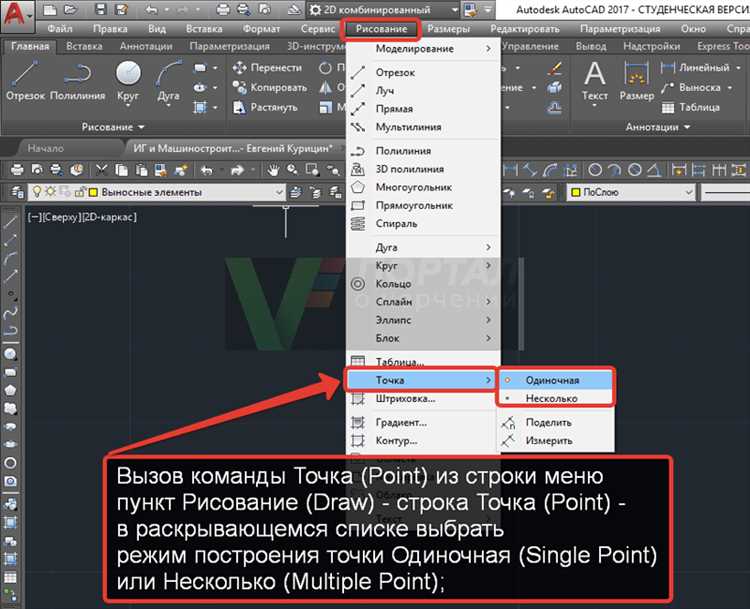
Task: Open the ПоСлою color dropdown
Action: (x=630, y=192)
